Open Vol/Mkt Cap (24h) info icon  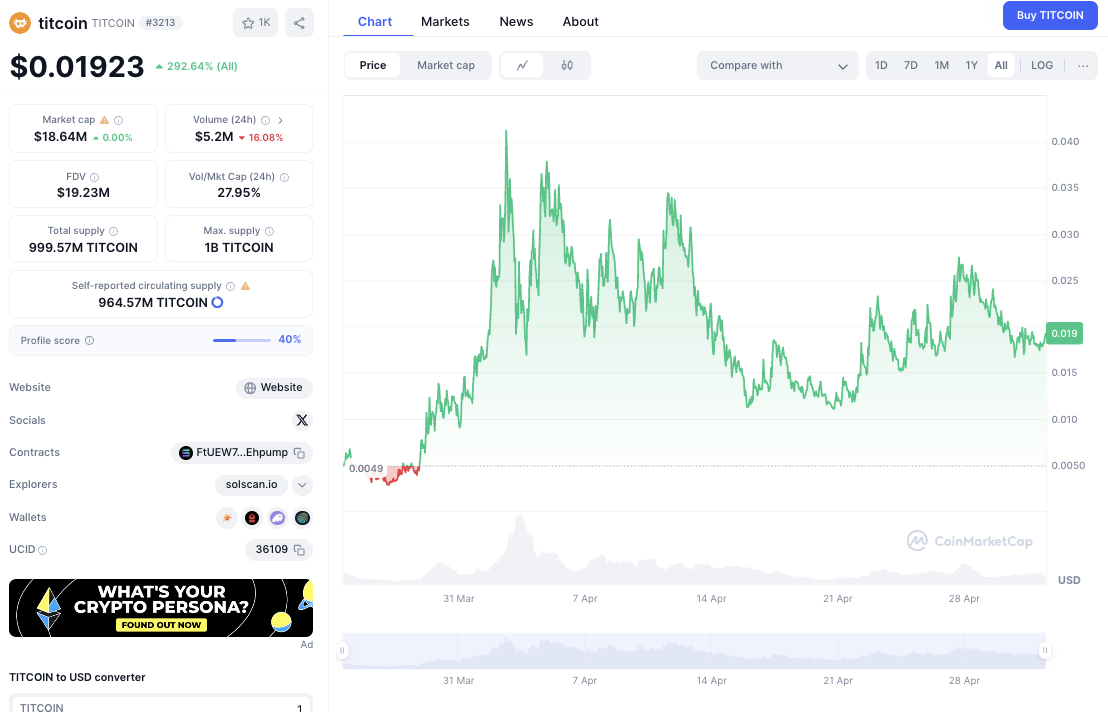point(285,177)
